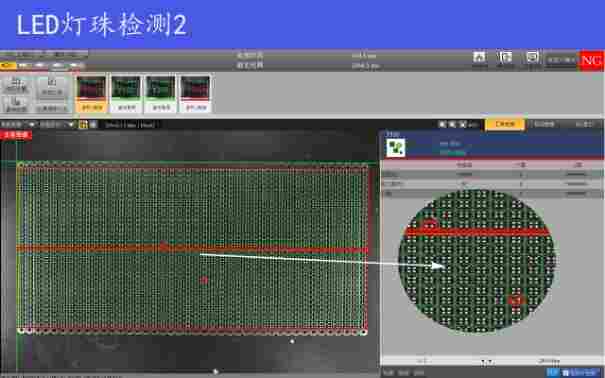This screenshot has height=378, width=605.
Task: Click the lower-left tool button in the ribbon
Action: (16, 104)
